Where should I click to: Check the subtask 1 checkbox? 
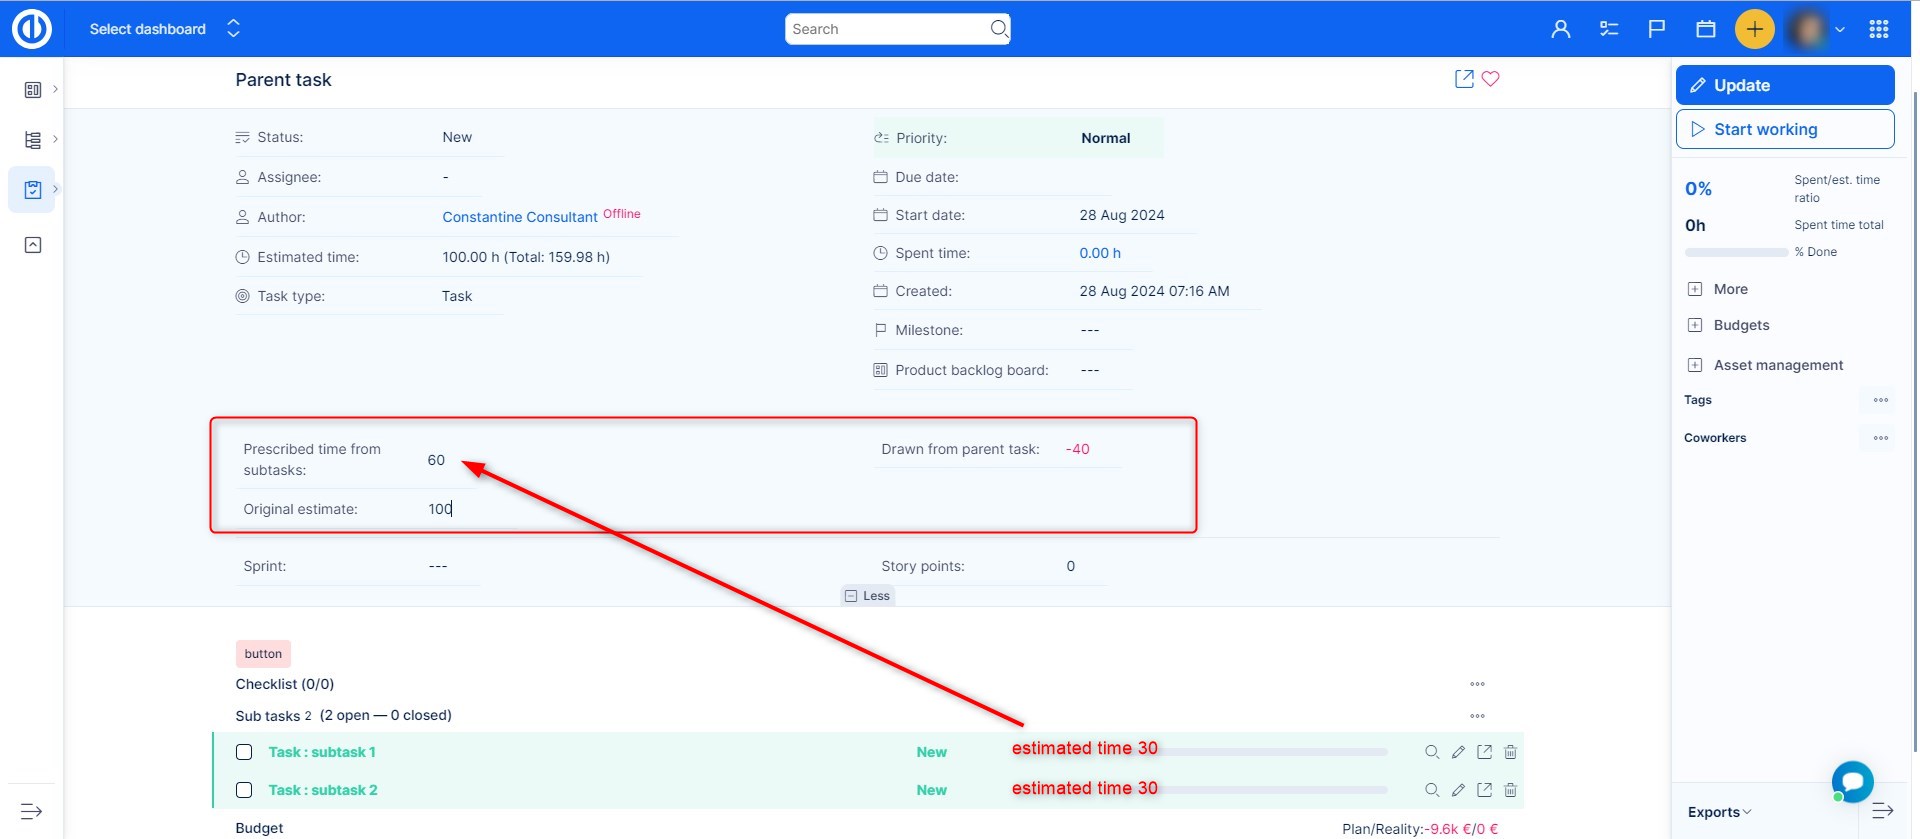pos(244,752)
